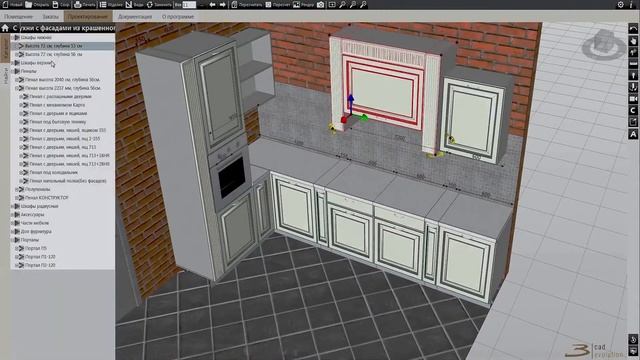Switch to the Проектирование tab
Viewport: 640px width, 360px height.
tap(88, 17)
